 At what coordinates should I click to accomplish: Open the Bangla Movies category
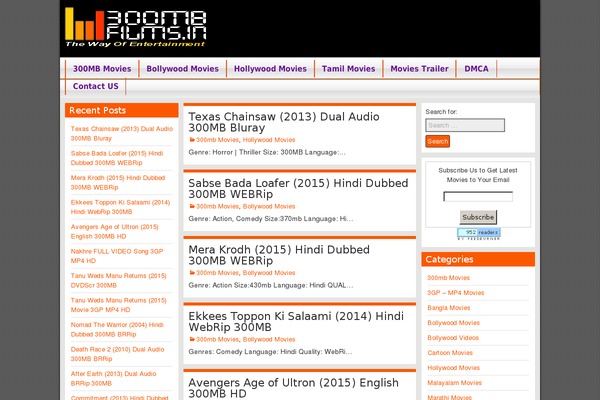[448, 308]
